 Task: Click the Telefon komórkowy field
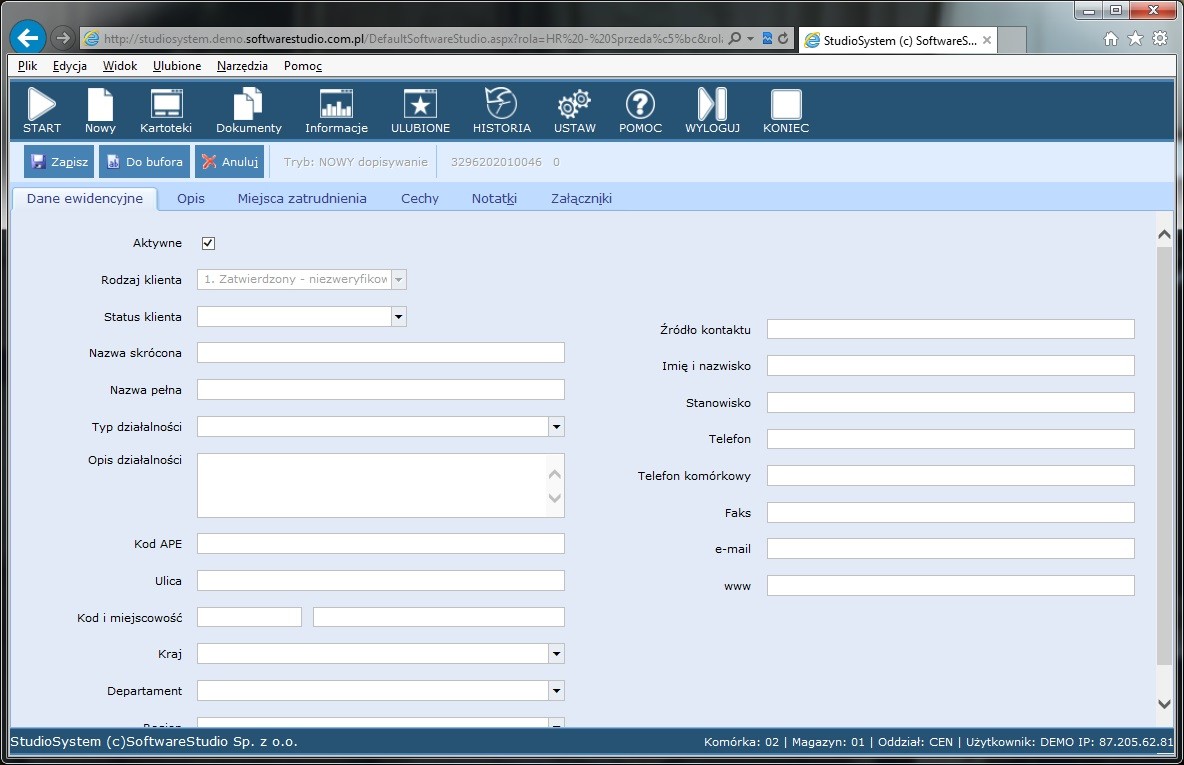(951, 476)
